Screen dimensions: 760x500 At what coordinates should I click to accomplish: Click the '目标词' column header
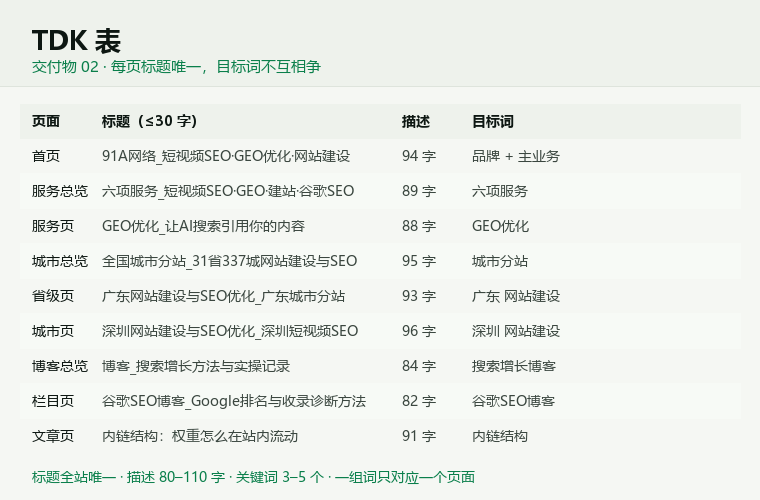[x=493, y=121]
